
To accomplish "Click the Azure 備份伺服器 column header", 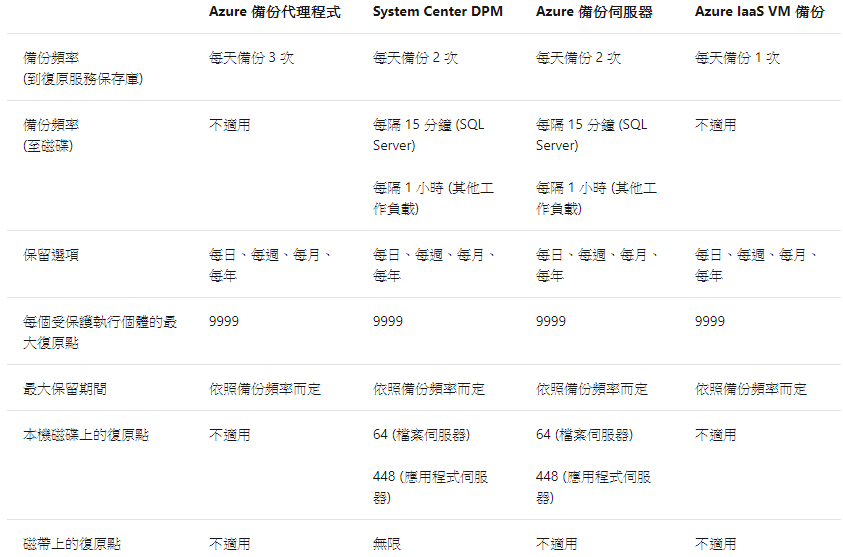I will tap(594, 12).
